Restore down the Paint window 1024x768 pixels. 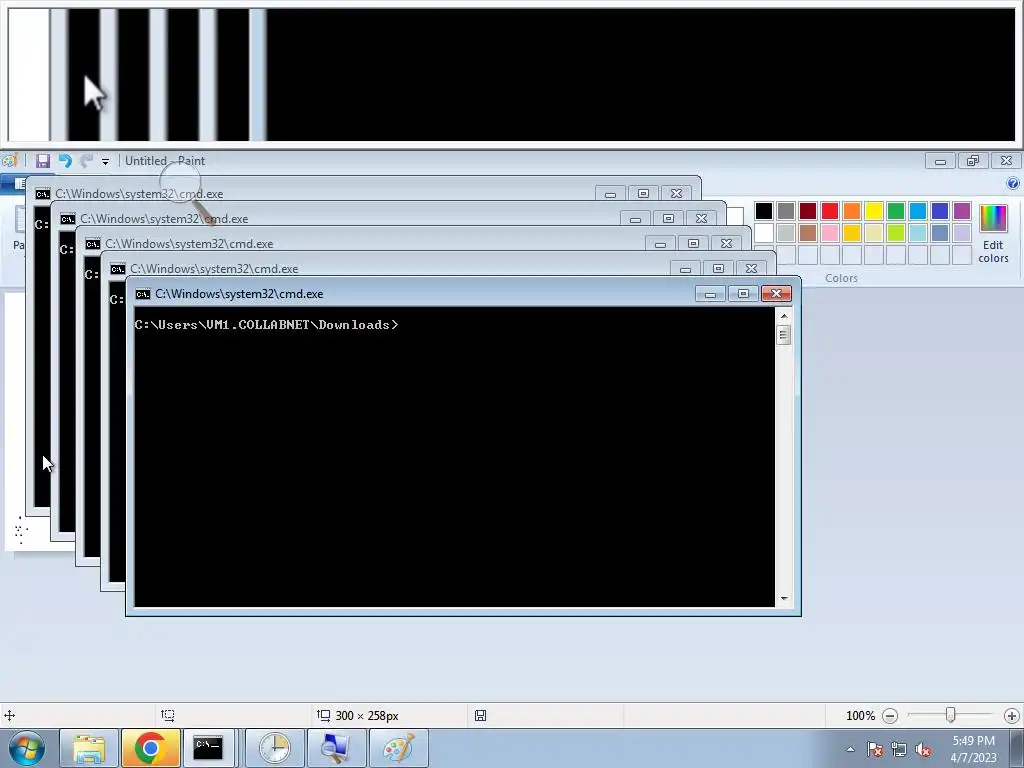pyautogui.click(x=973, y=161)
